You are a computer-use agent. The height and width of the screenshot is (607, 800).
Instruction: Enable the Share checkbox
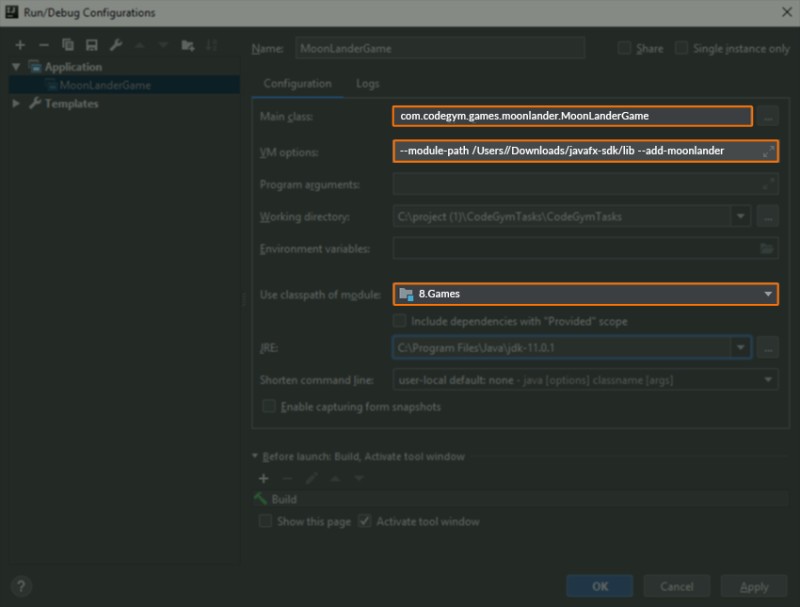click(625, 48)
